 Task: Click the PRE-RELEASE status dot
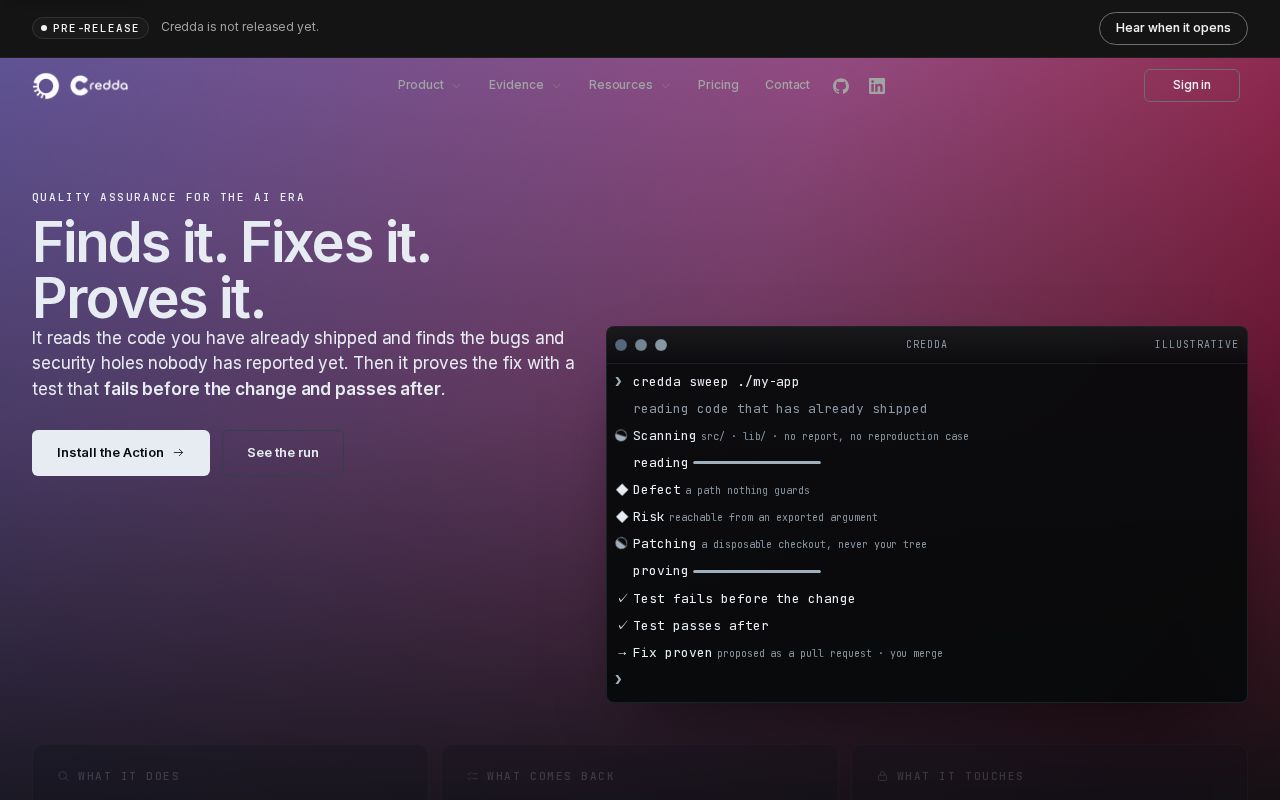44,28
